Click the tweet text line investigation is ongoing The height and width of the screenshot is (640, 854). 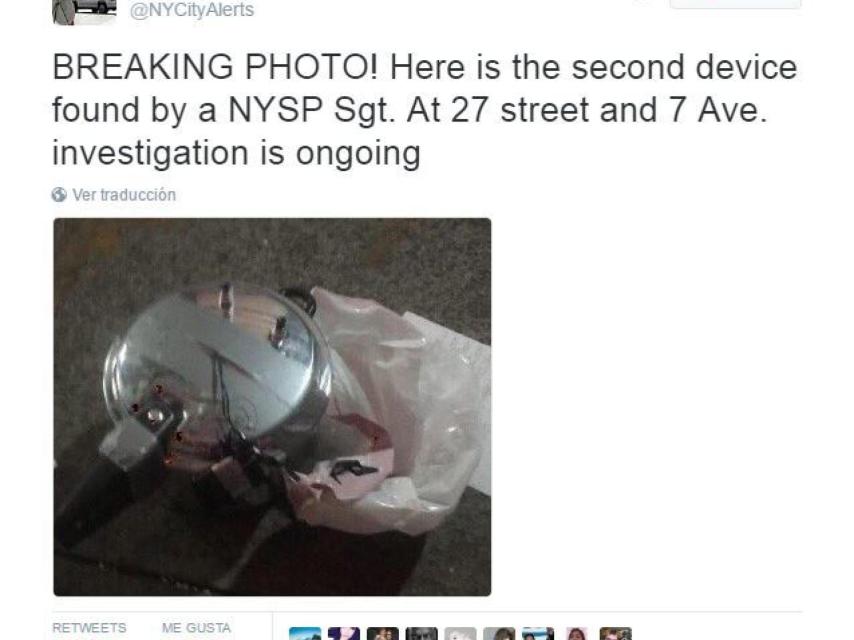pos(236,153)
